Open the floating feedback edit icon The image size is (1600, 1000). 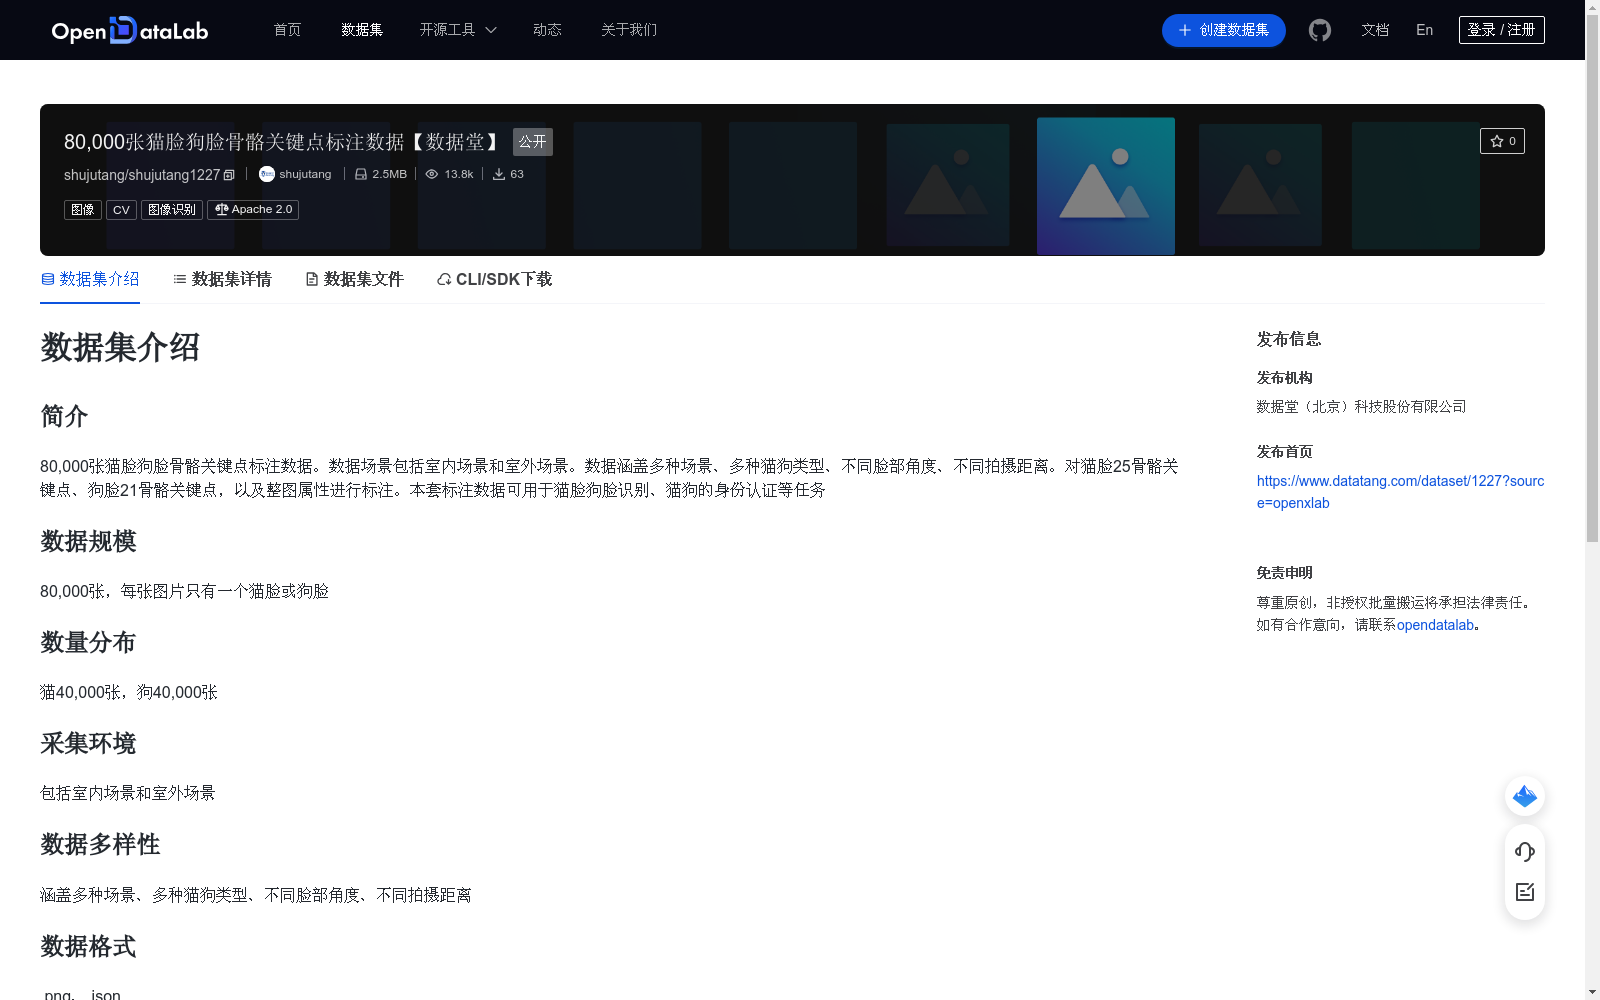click(x=1524, y=892)
